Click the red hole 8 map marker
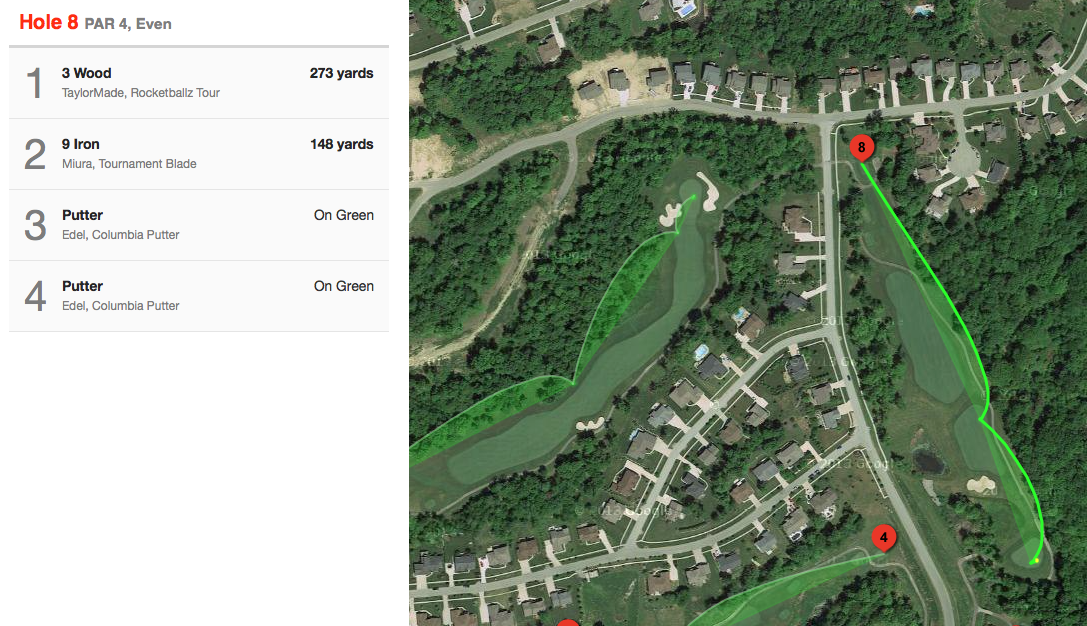 pos(862,148)
